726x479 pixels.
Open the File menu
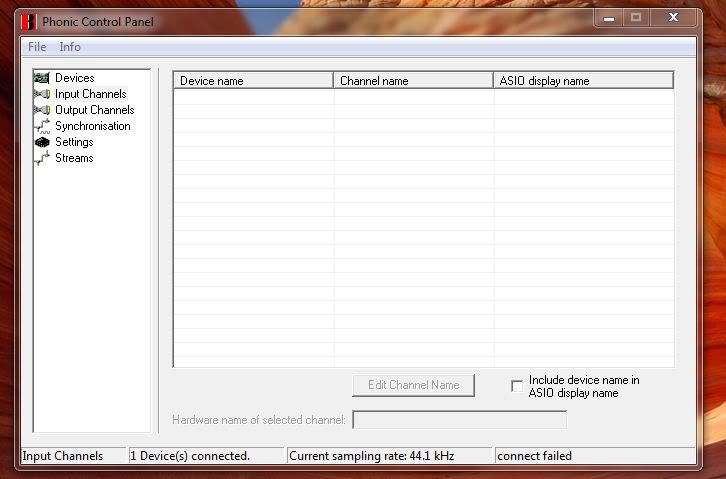pos(37,47)
